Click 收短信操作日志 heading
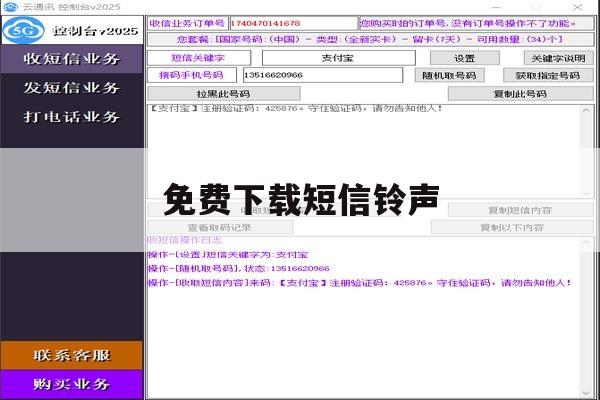The width and height of the screenshot is (600, 400). click(185, 240)
